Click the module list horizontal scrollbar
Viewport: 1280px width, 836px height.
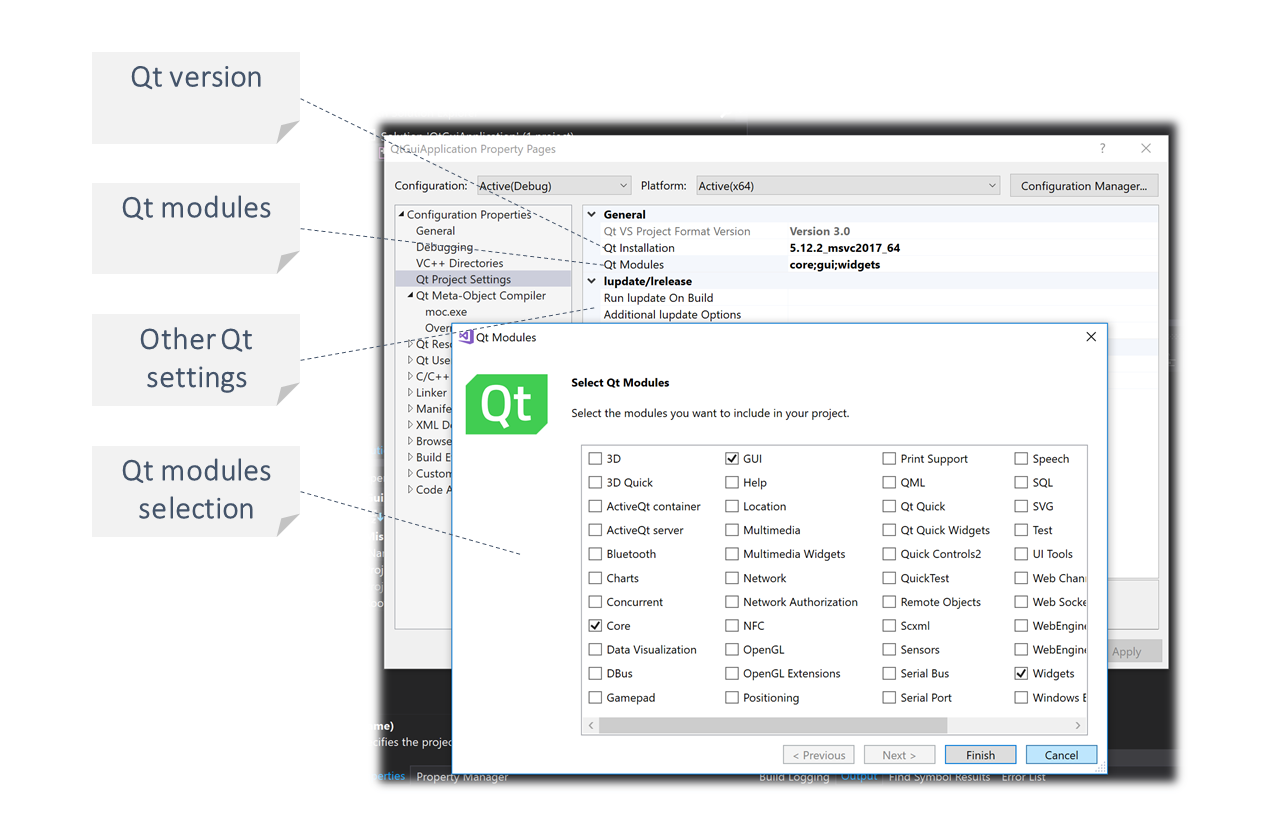[x=772, y=725]
